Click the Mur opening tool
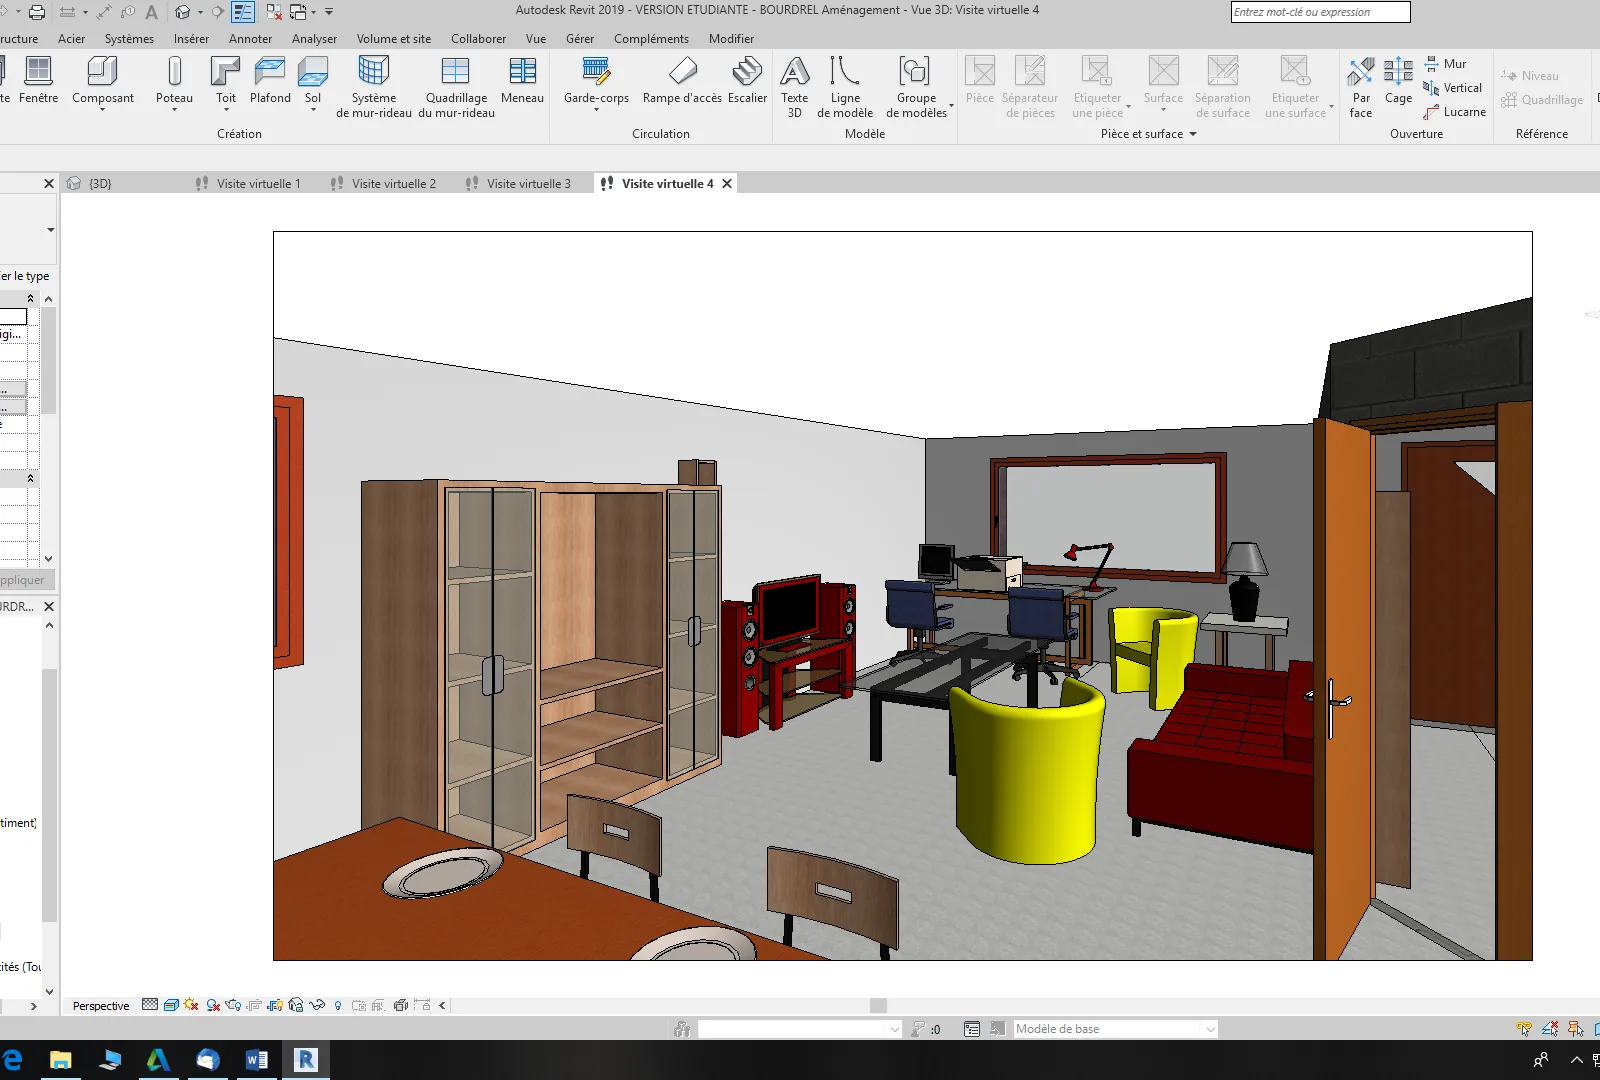 [x=1445, y=64]
